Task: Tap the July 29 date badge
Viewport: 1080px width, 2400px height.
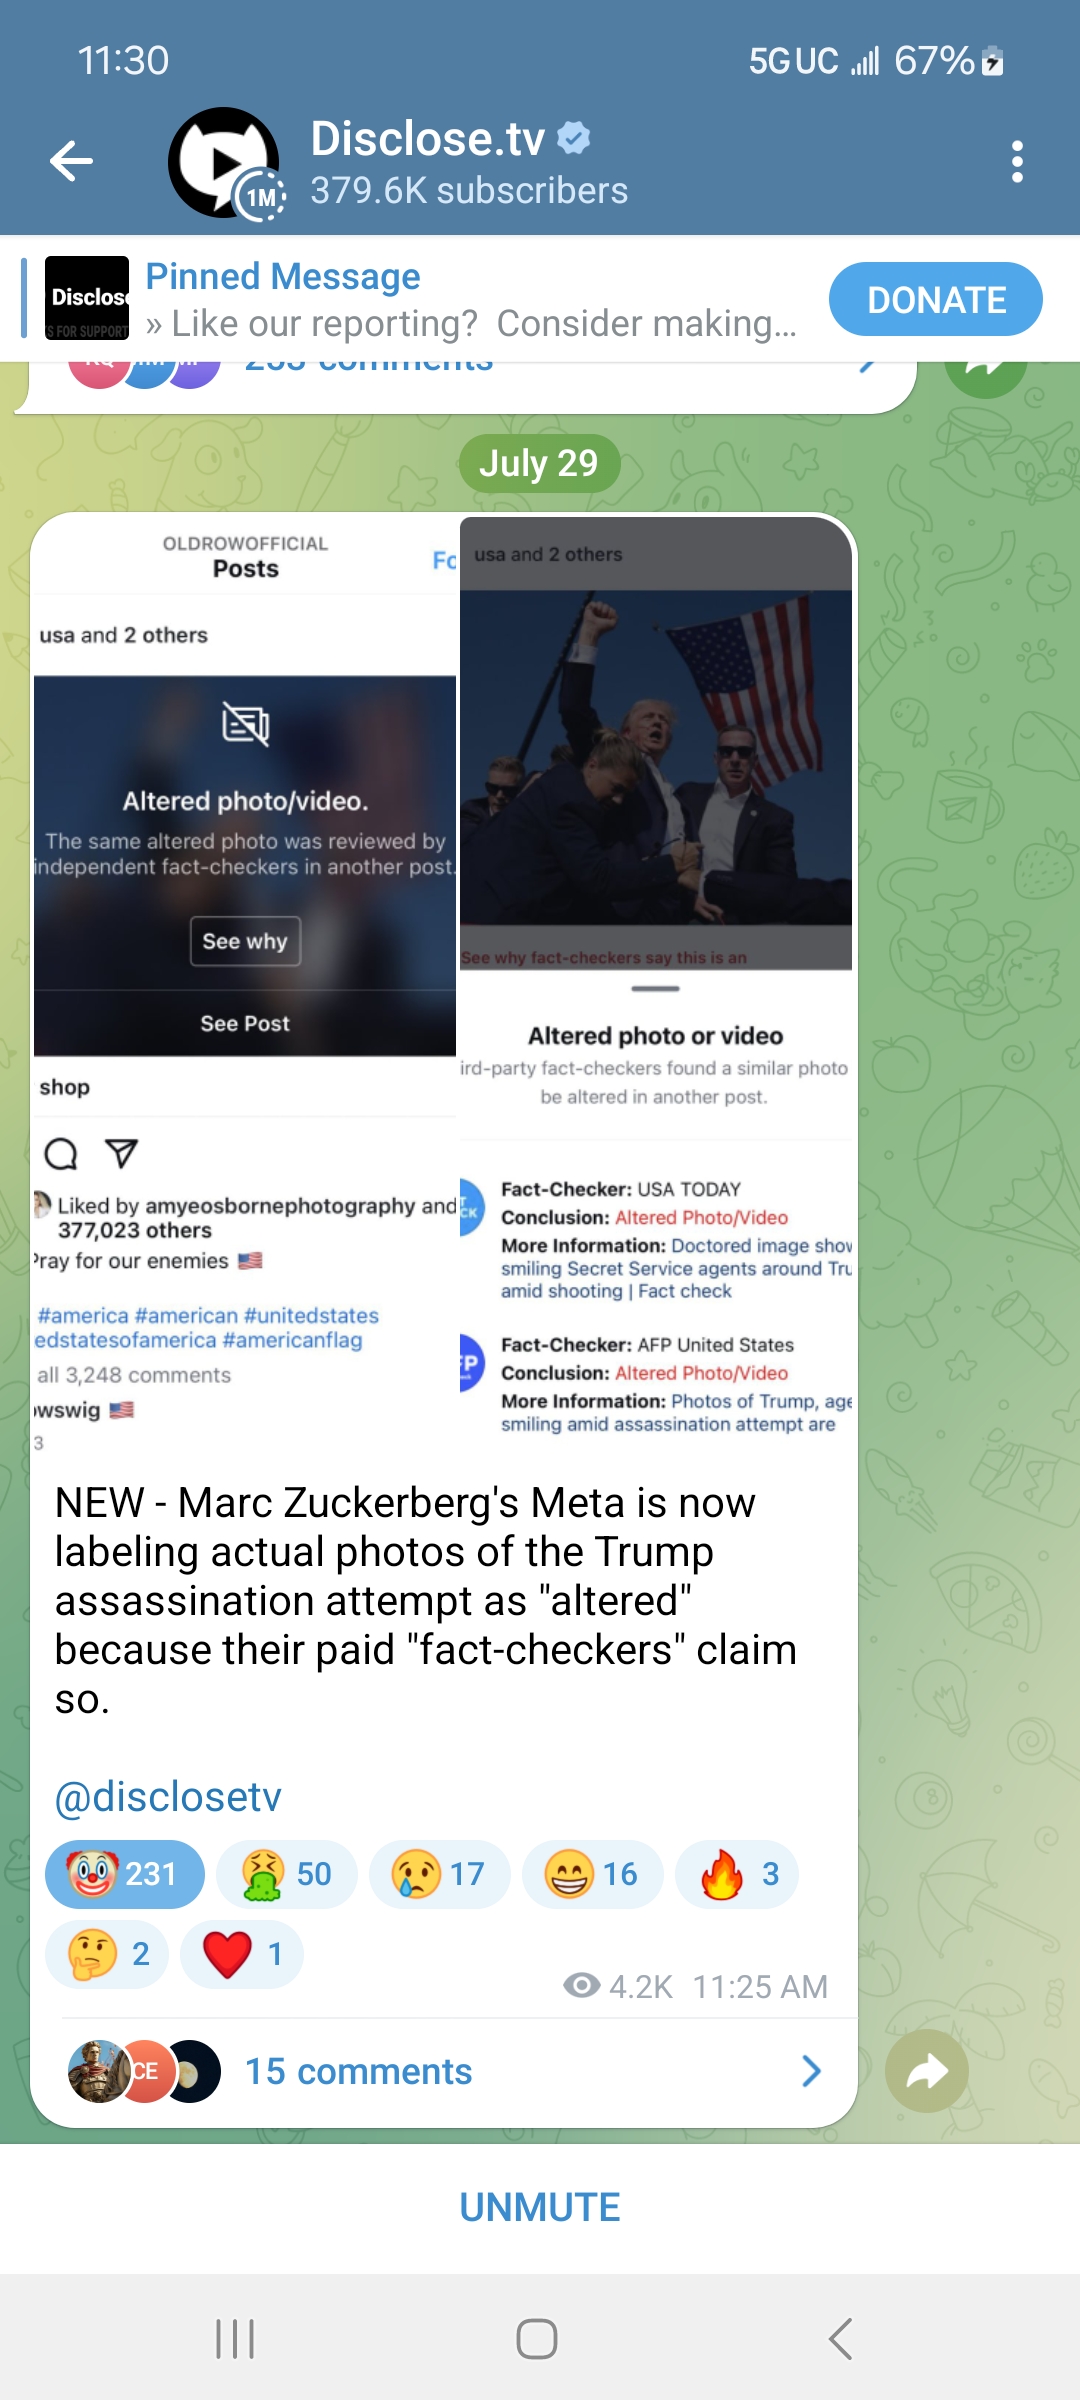Action: (539, 463)
